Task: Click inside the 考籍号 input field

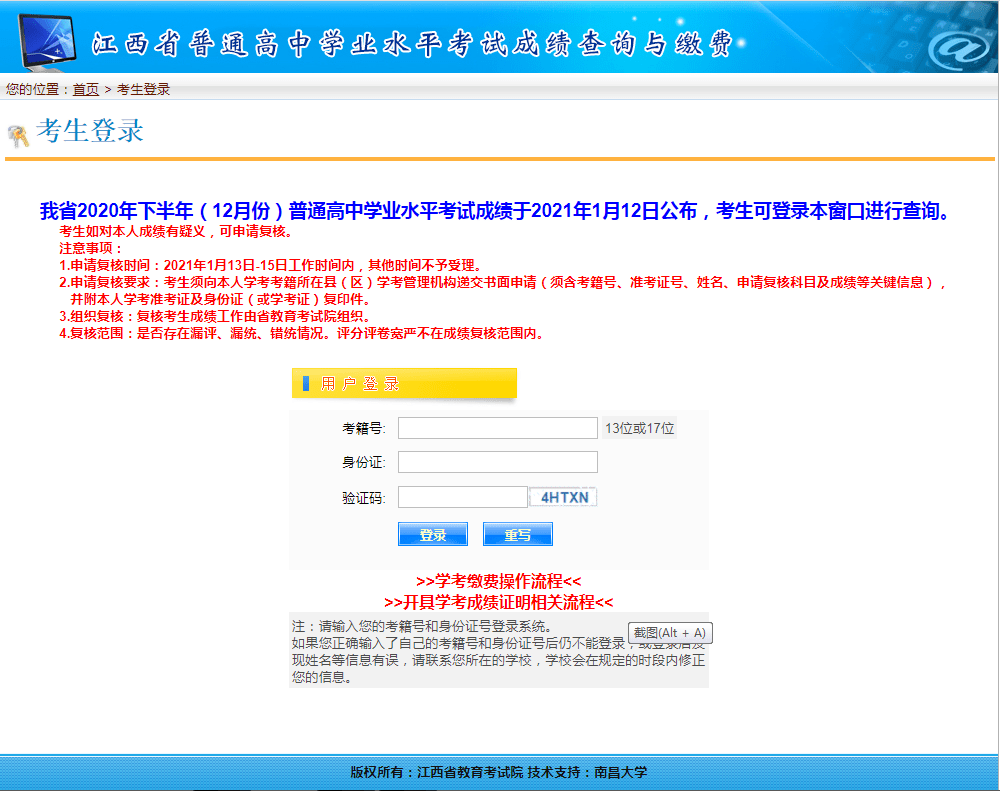Action: click(497, 427)
